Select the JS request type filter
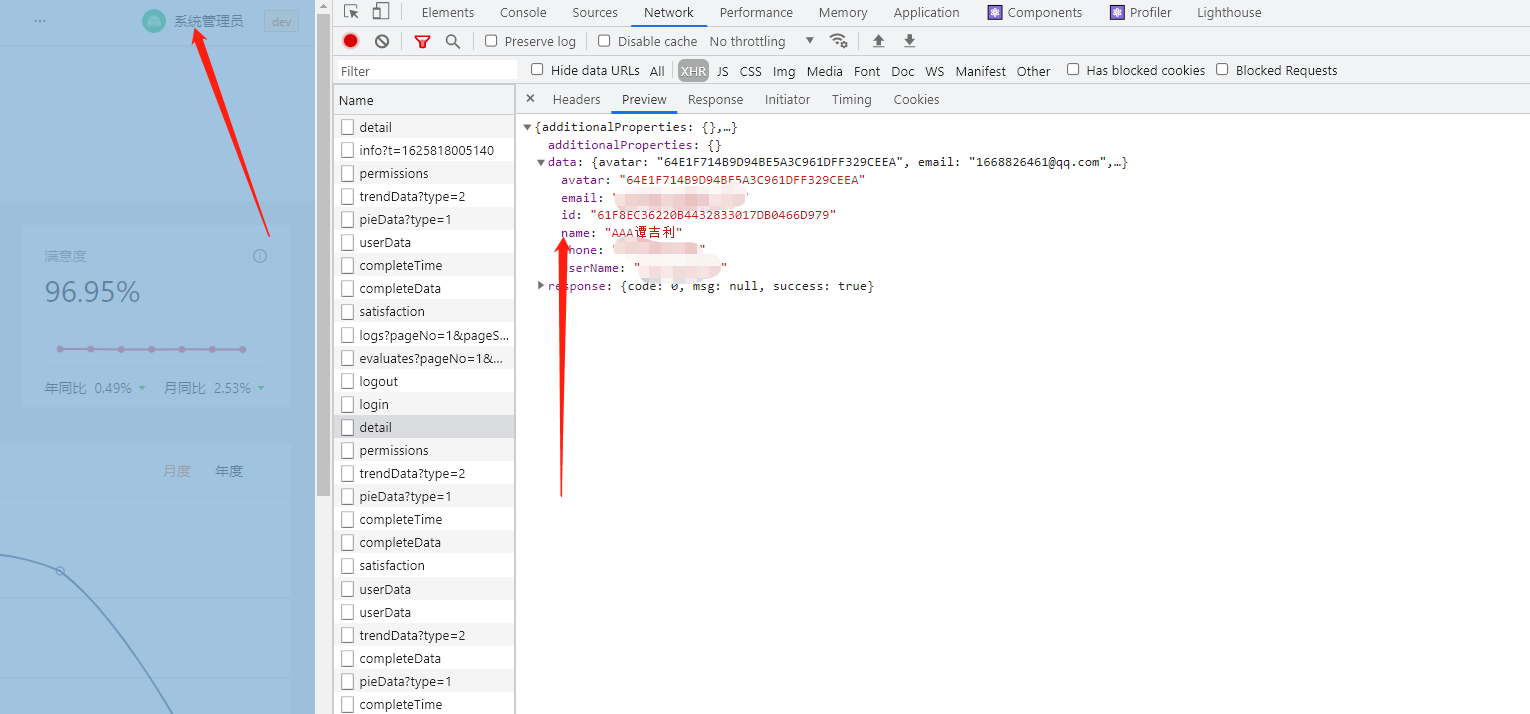1530x714 pixels. (x=722, y=71)
